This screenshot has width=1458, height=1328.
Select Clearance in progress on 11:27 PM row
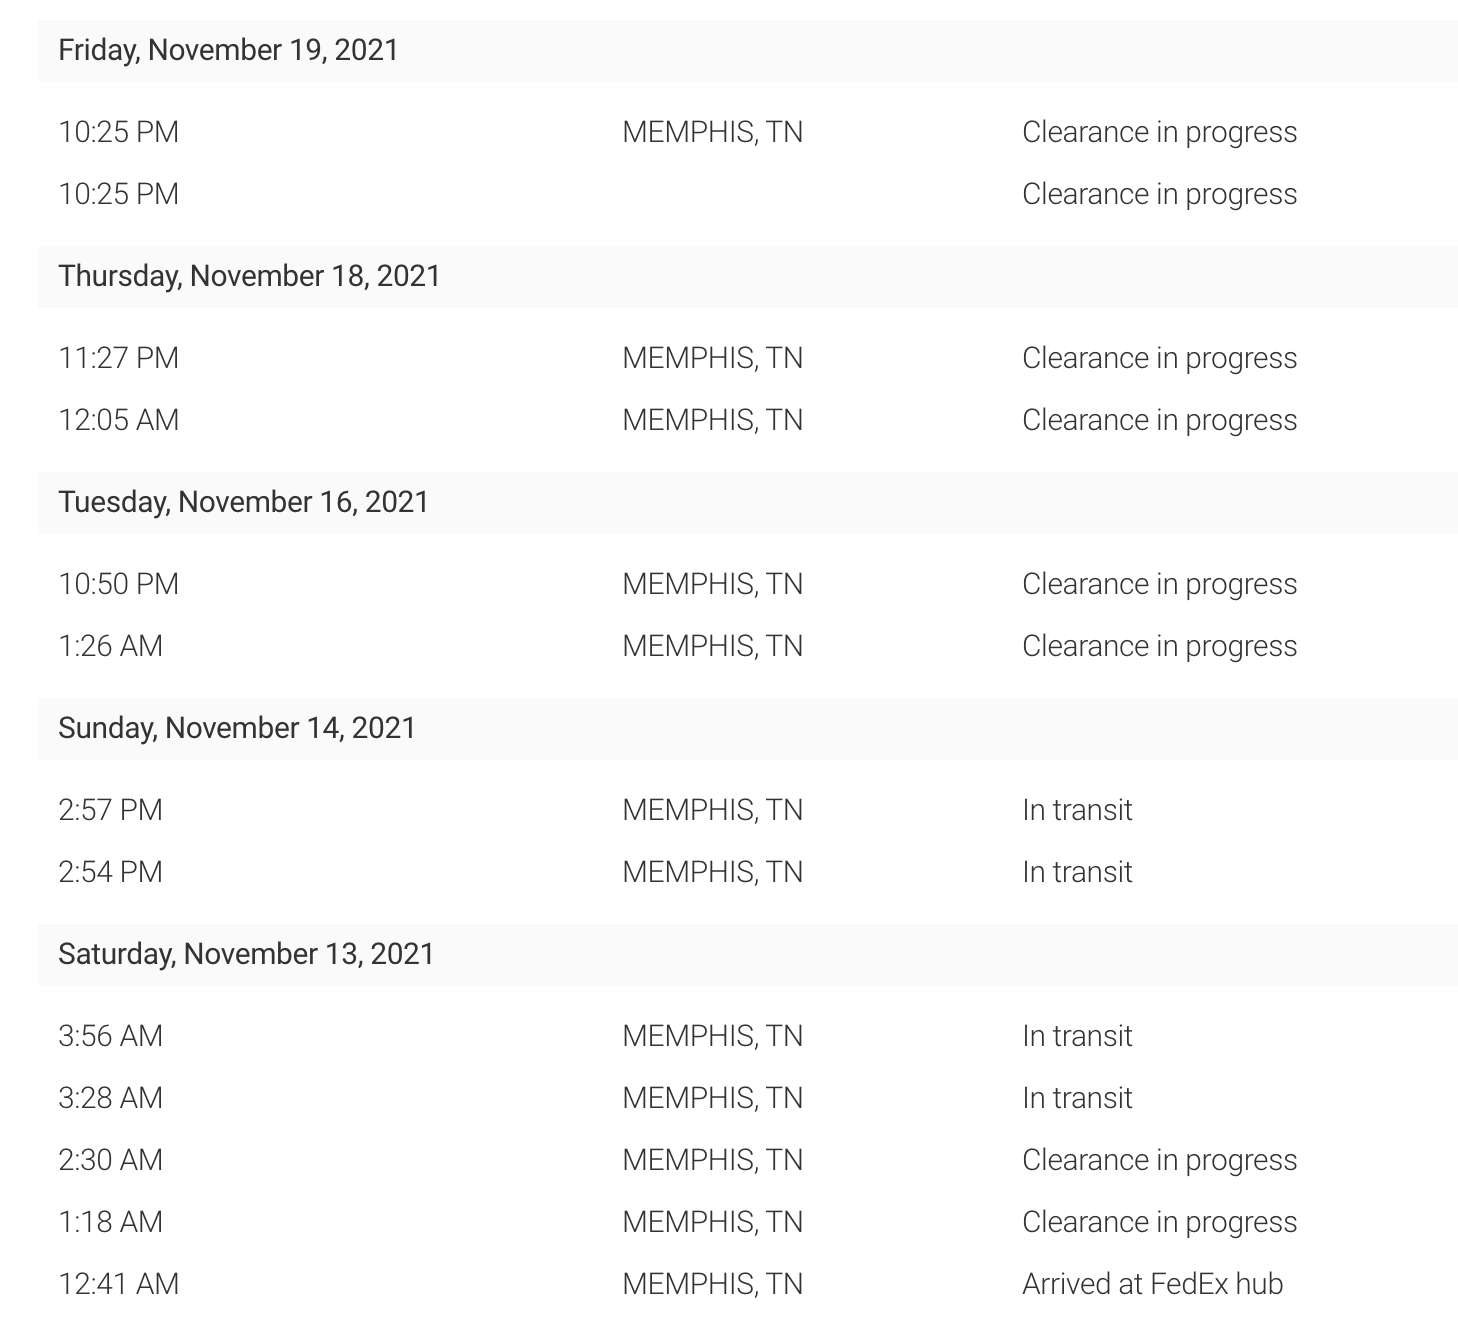coord(1159,358)
